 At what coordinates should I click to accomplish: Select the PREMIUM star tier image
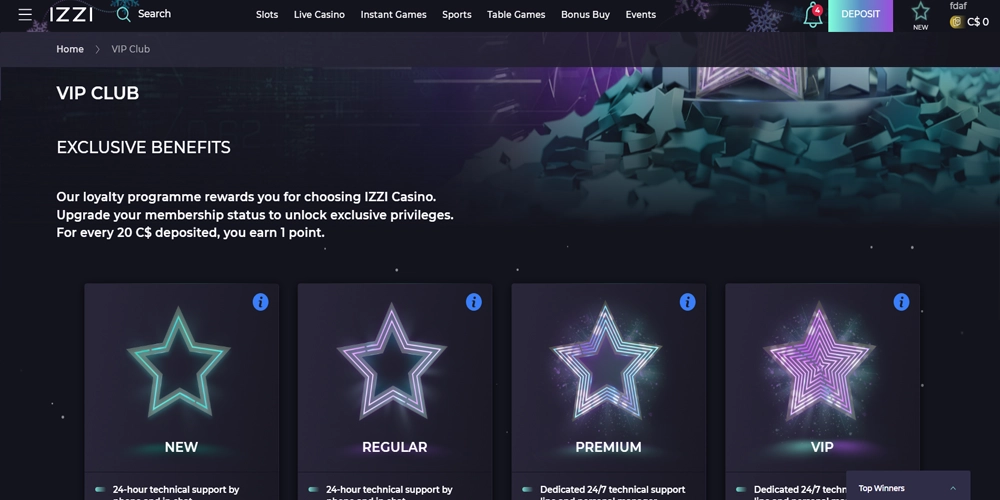[608, 362]
